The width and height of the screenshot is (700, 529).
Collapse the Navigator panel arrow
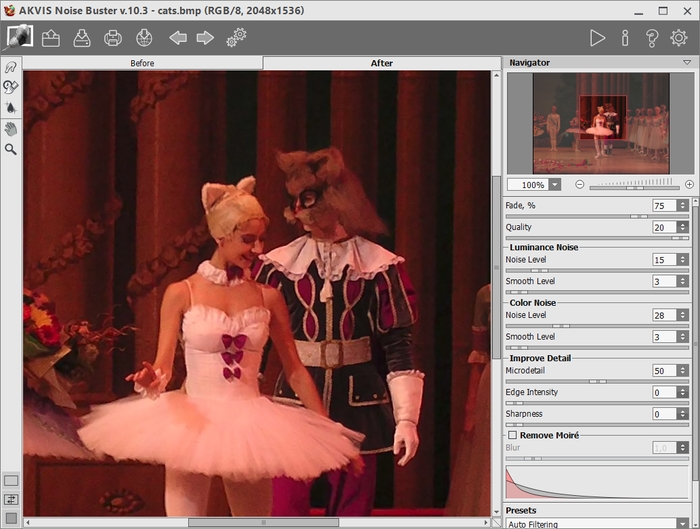click(x=687, y=62)
